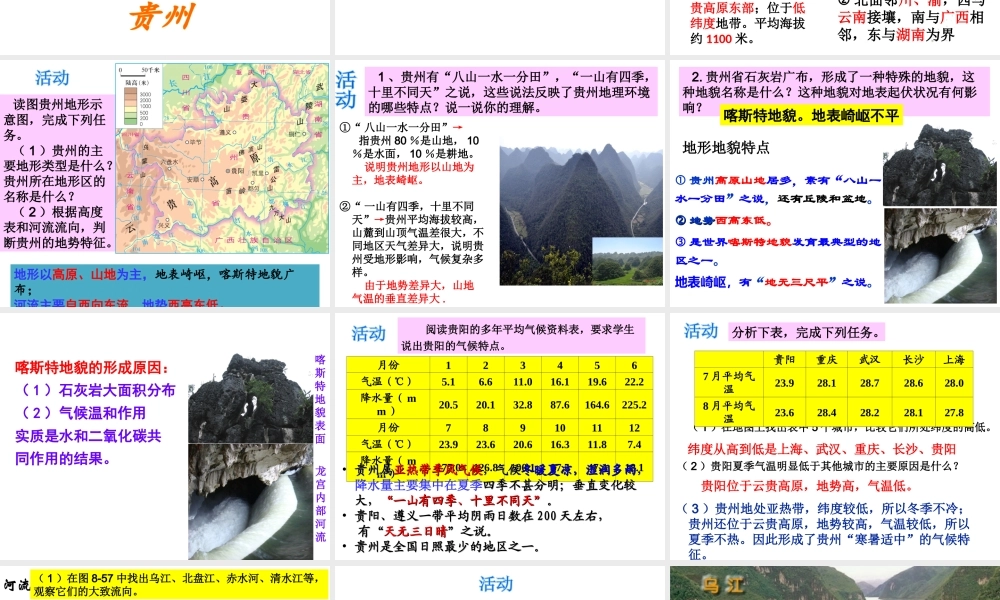Select red text '纬度从高到低是上海、武汉、重庆、长沙、贵阳'

822,449
